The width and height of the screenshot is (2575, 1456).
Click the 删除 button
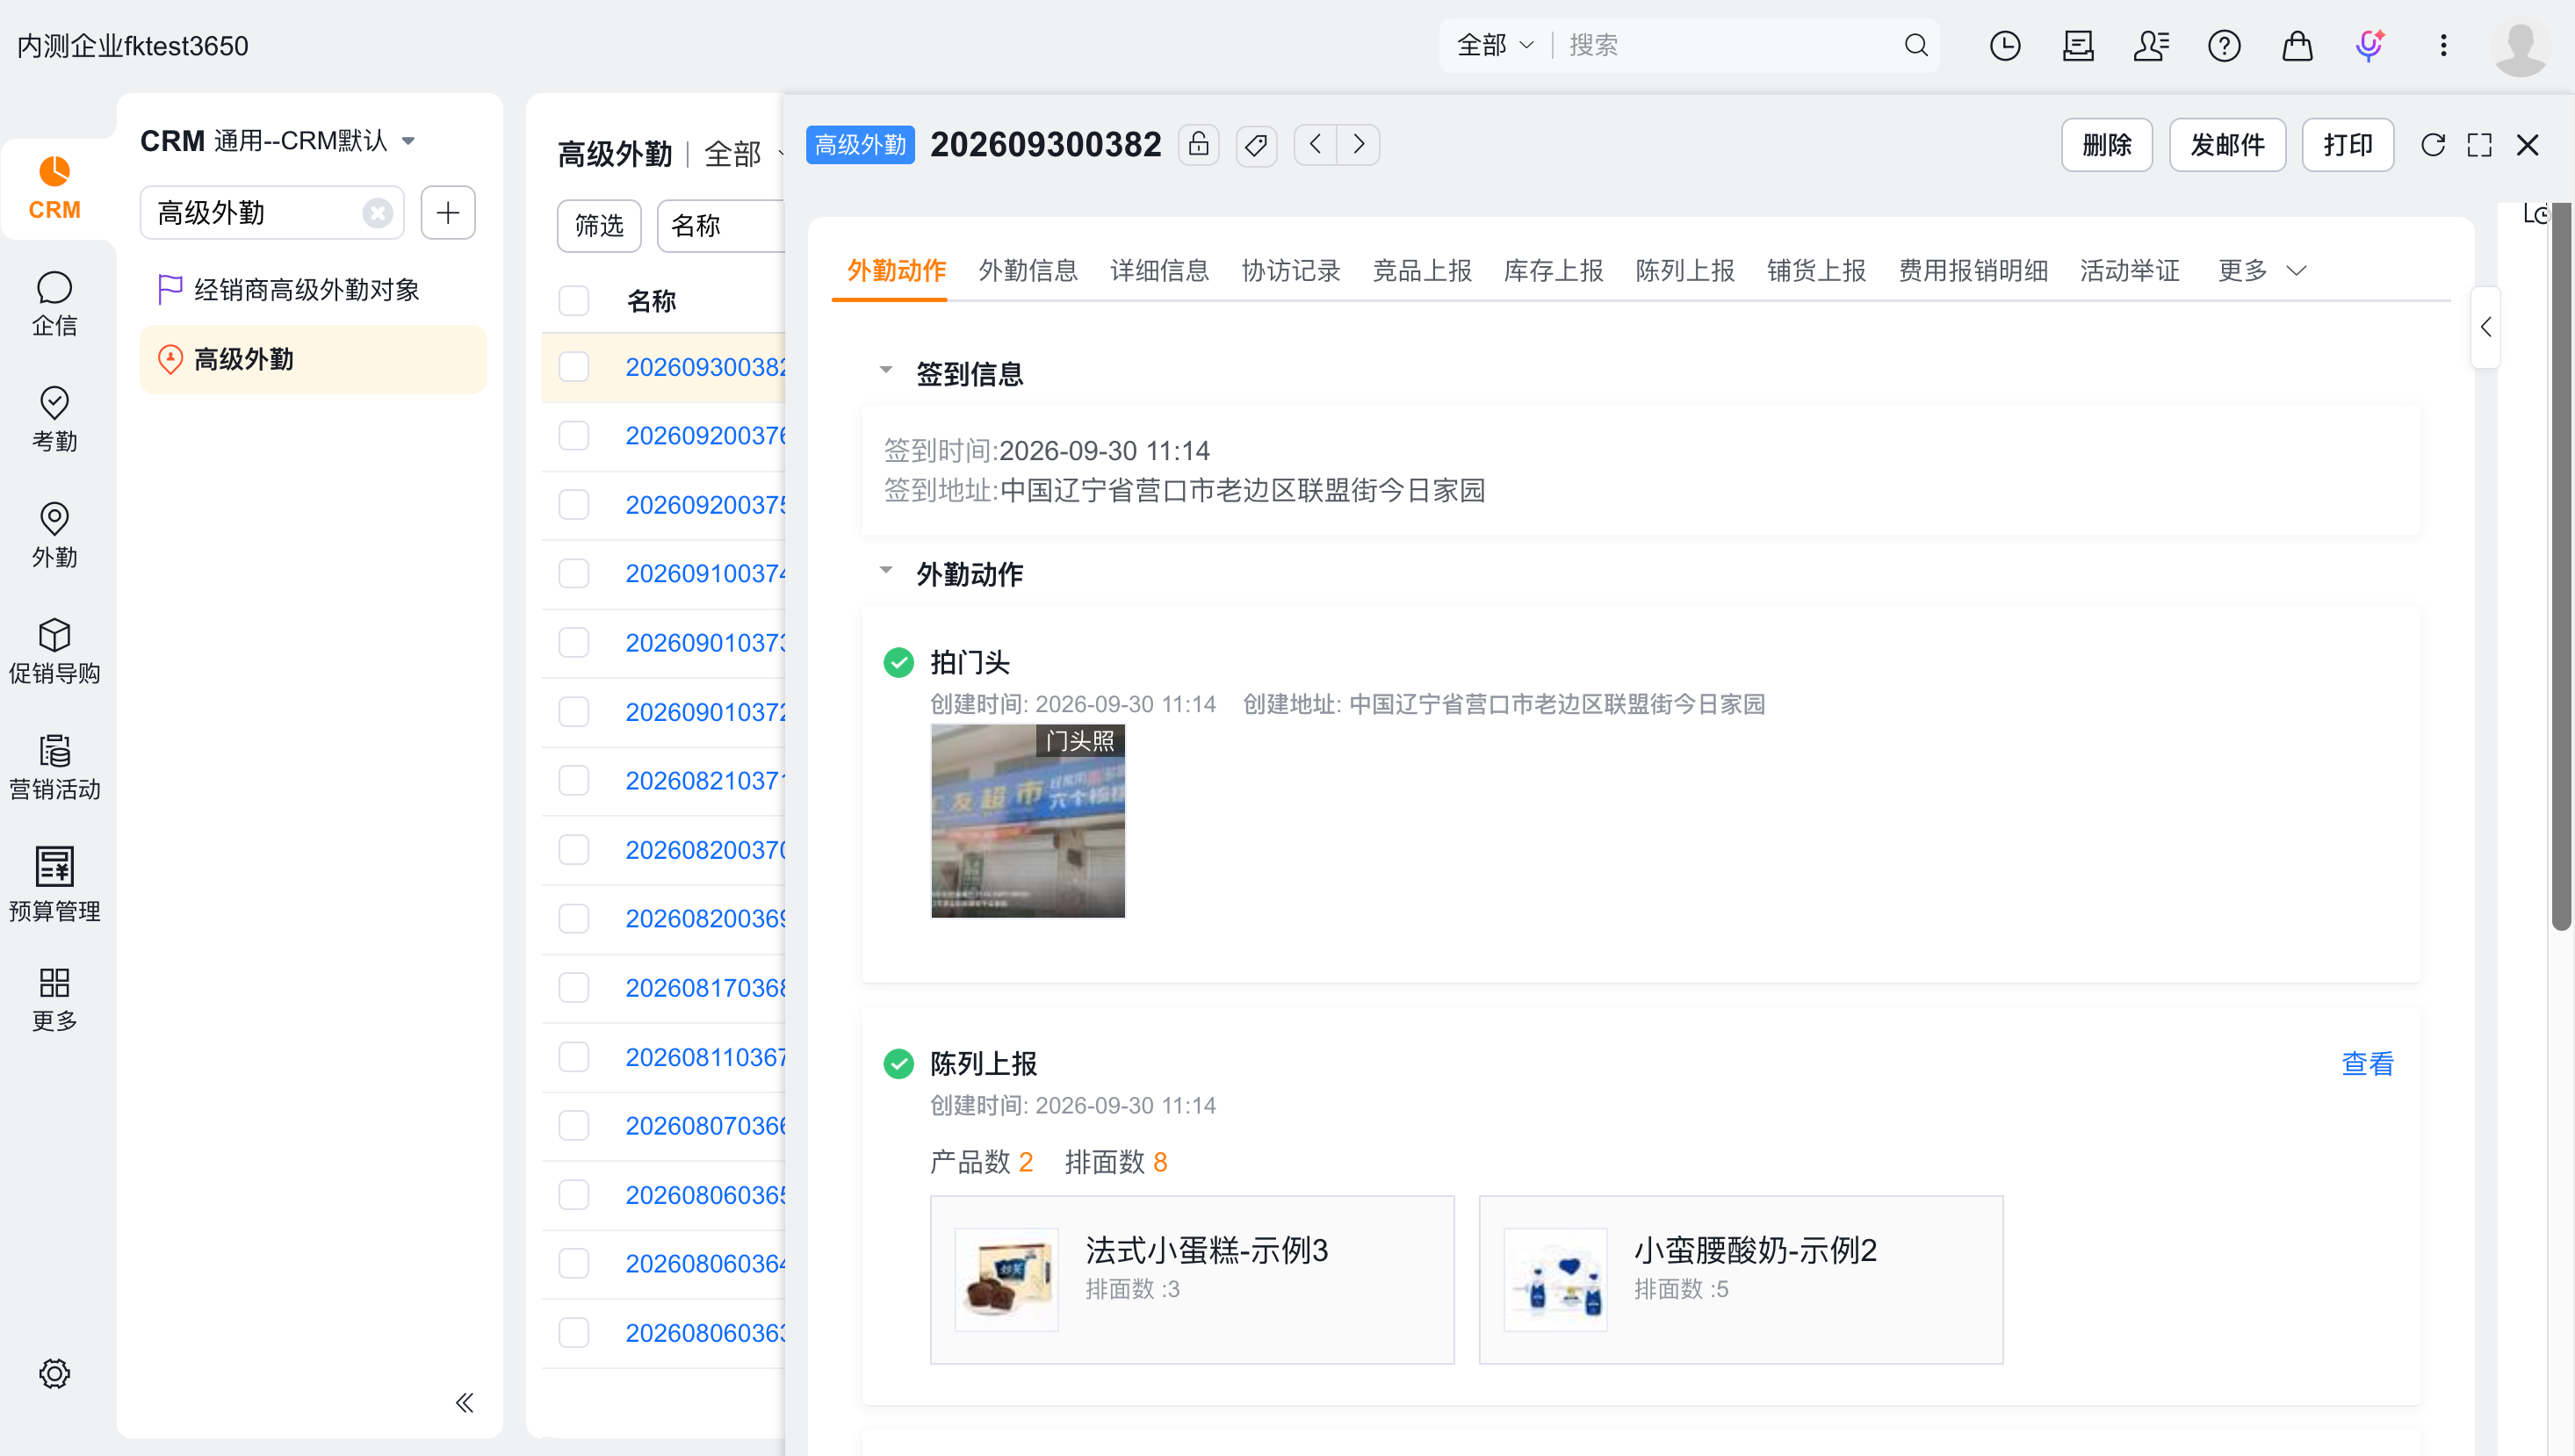pos(2107,145)
